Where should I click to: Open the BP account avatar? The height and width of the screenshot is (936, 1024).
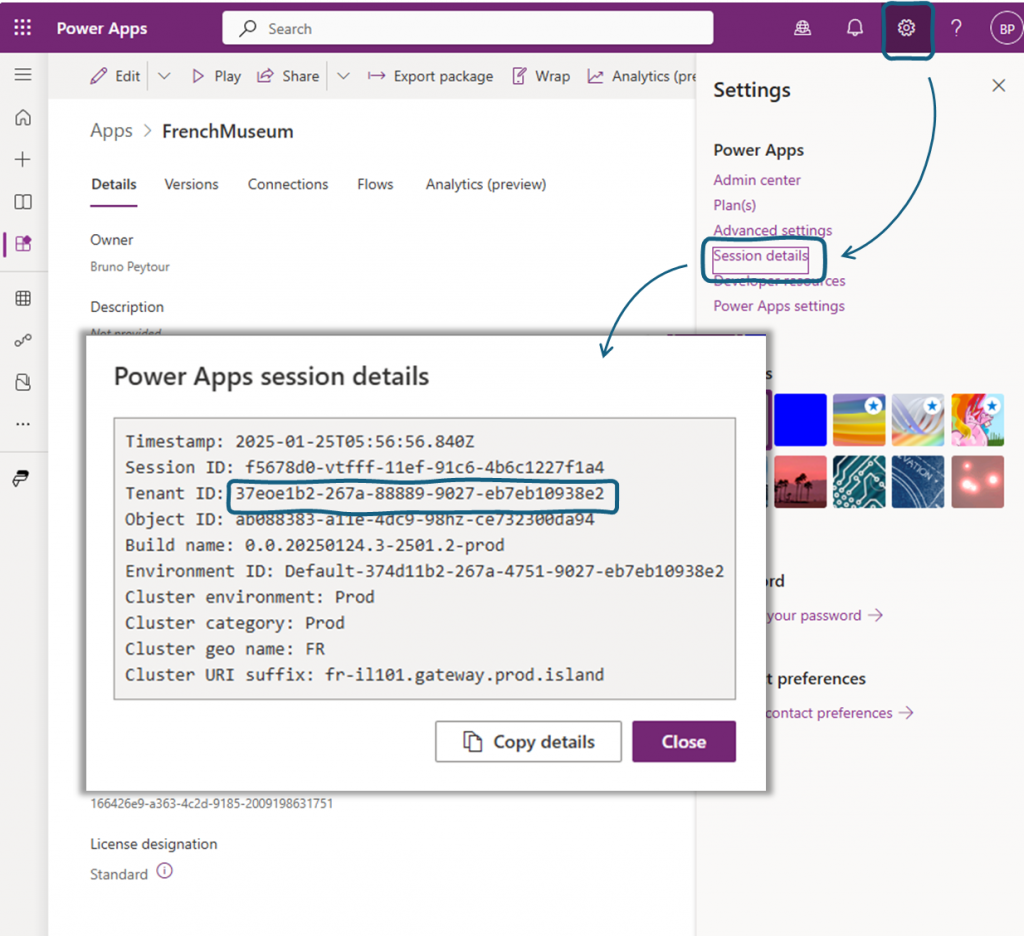pos(1005,29)
